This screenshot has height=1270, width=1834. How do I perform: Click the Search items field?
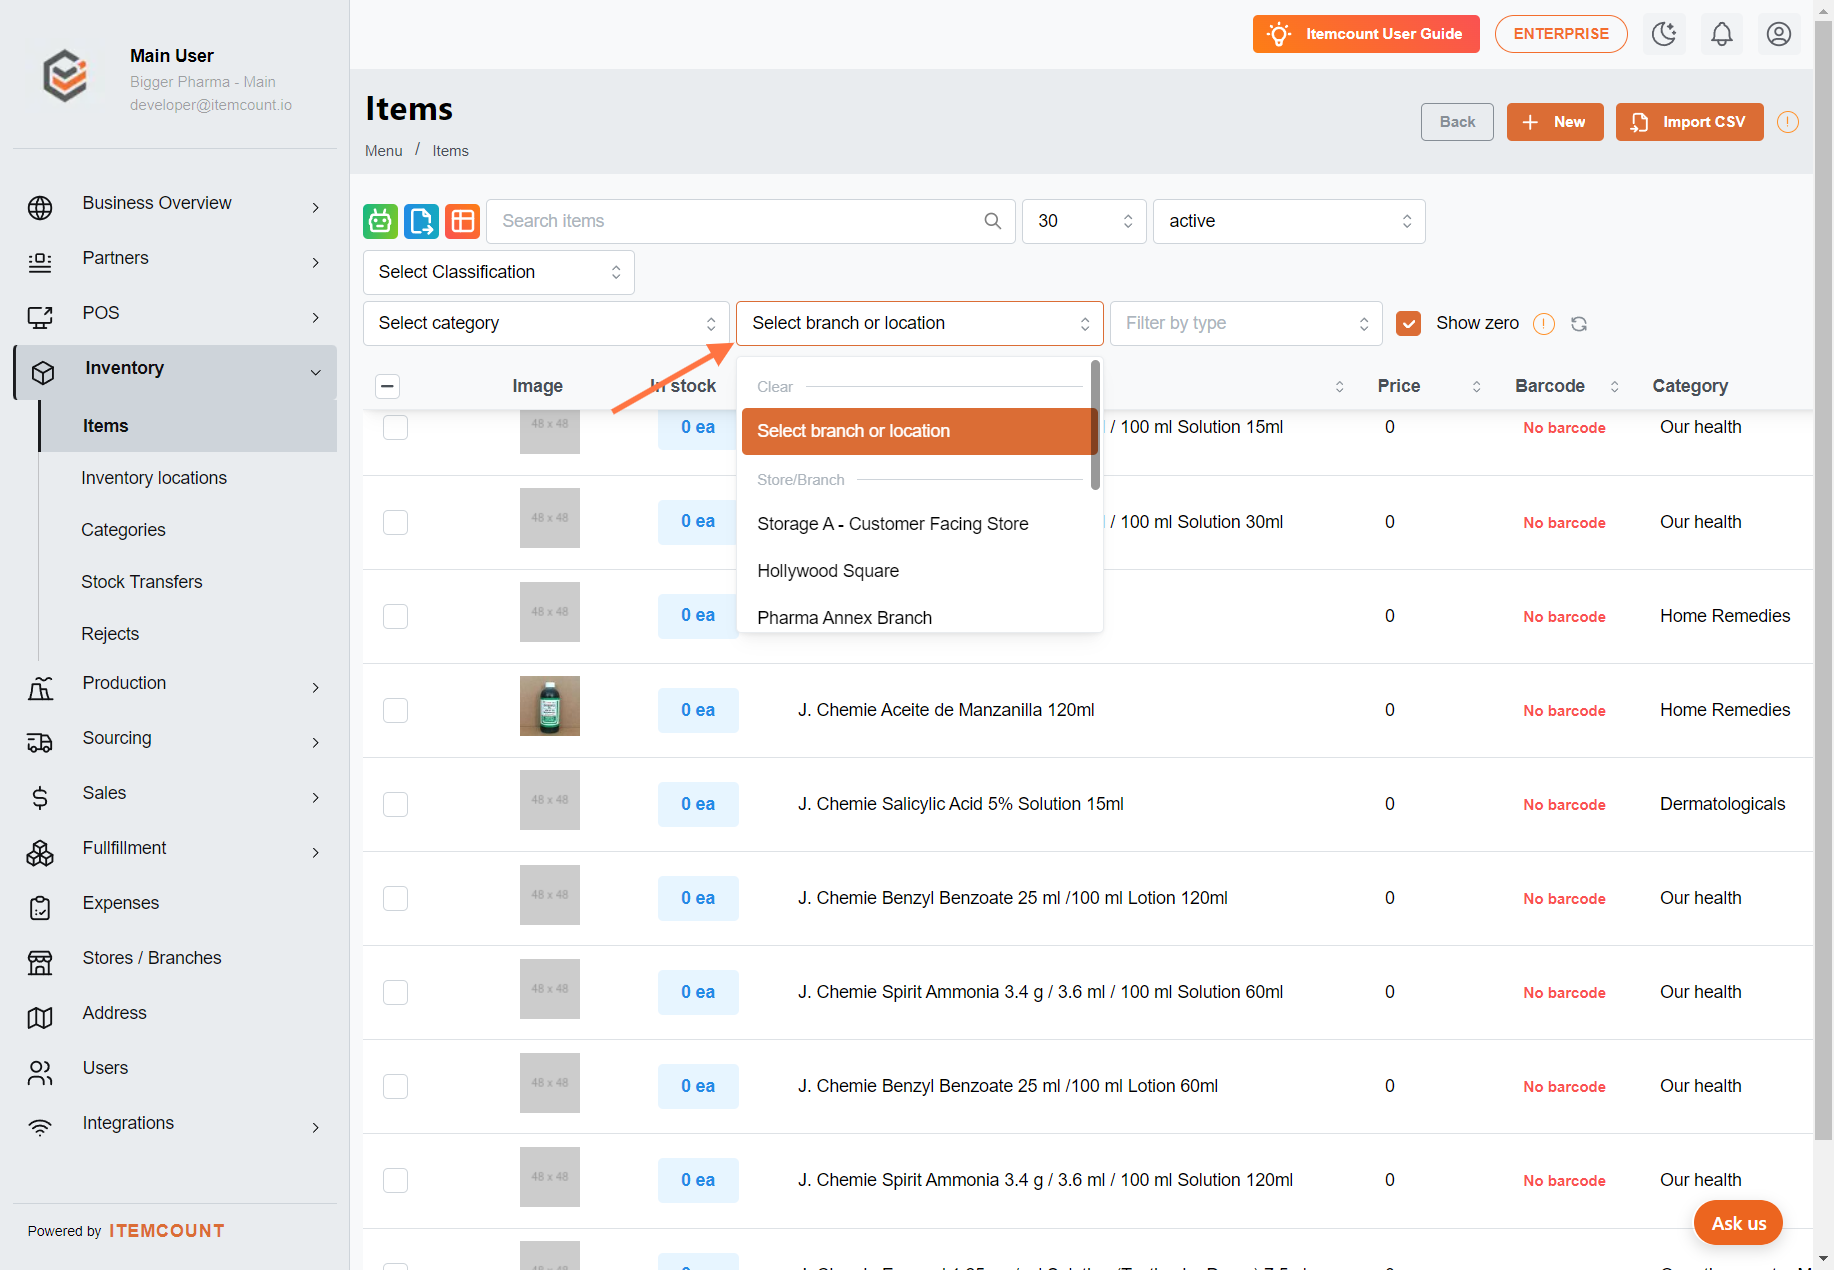[751, 221]
